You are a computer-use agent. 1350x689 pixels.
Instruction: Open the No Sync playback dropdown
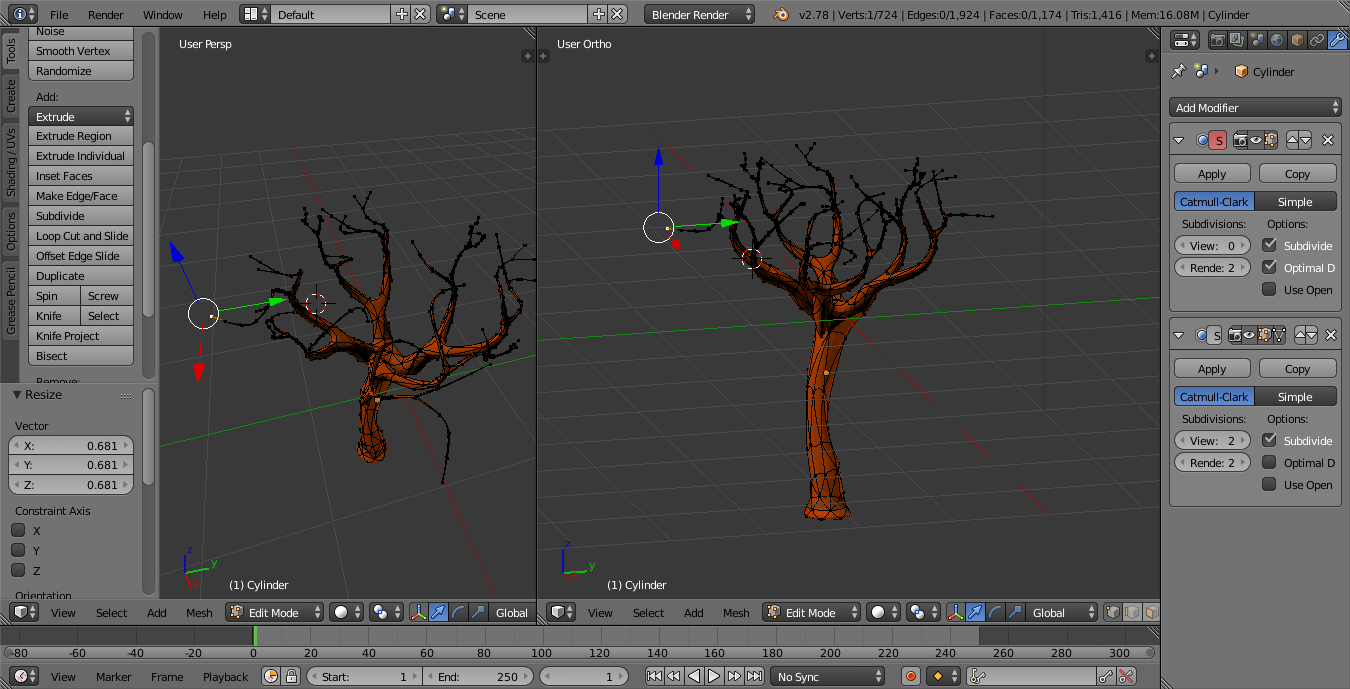coord(827,677)
